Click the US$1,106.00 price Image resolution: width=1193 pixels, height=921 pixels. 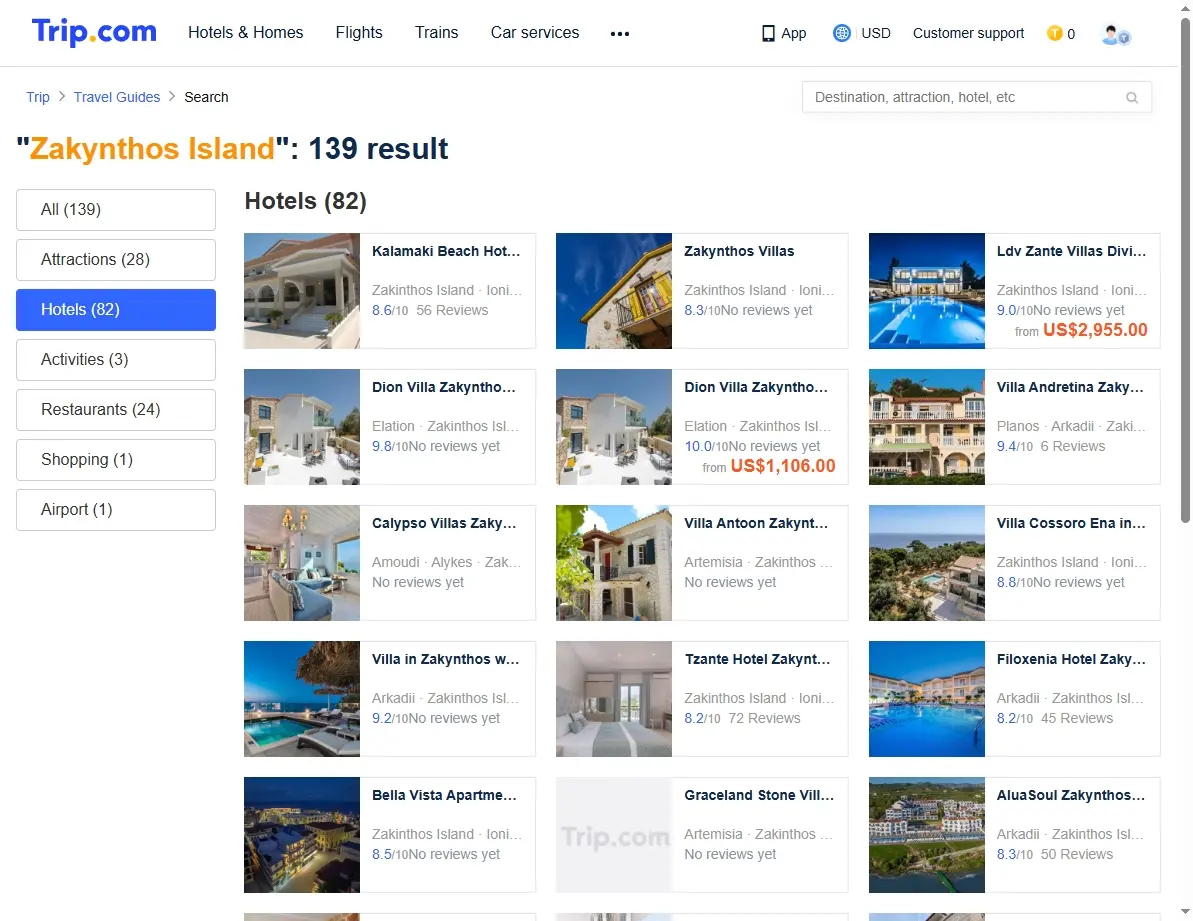(783, 466)
